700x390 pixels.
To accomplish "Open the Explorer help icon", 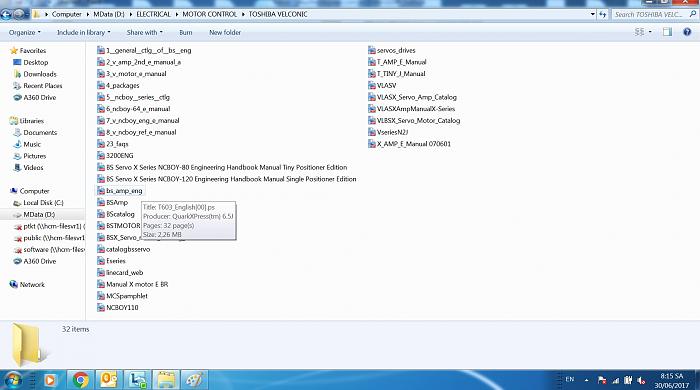I will coord(687,32).
